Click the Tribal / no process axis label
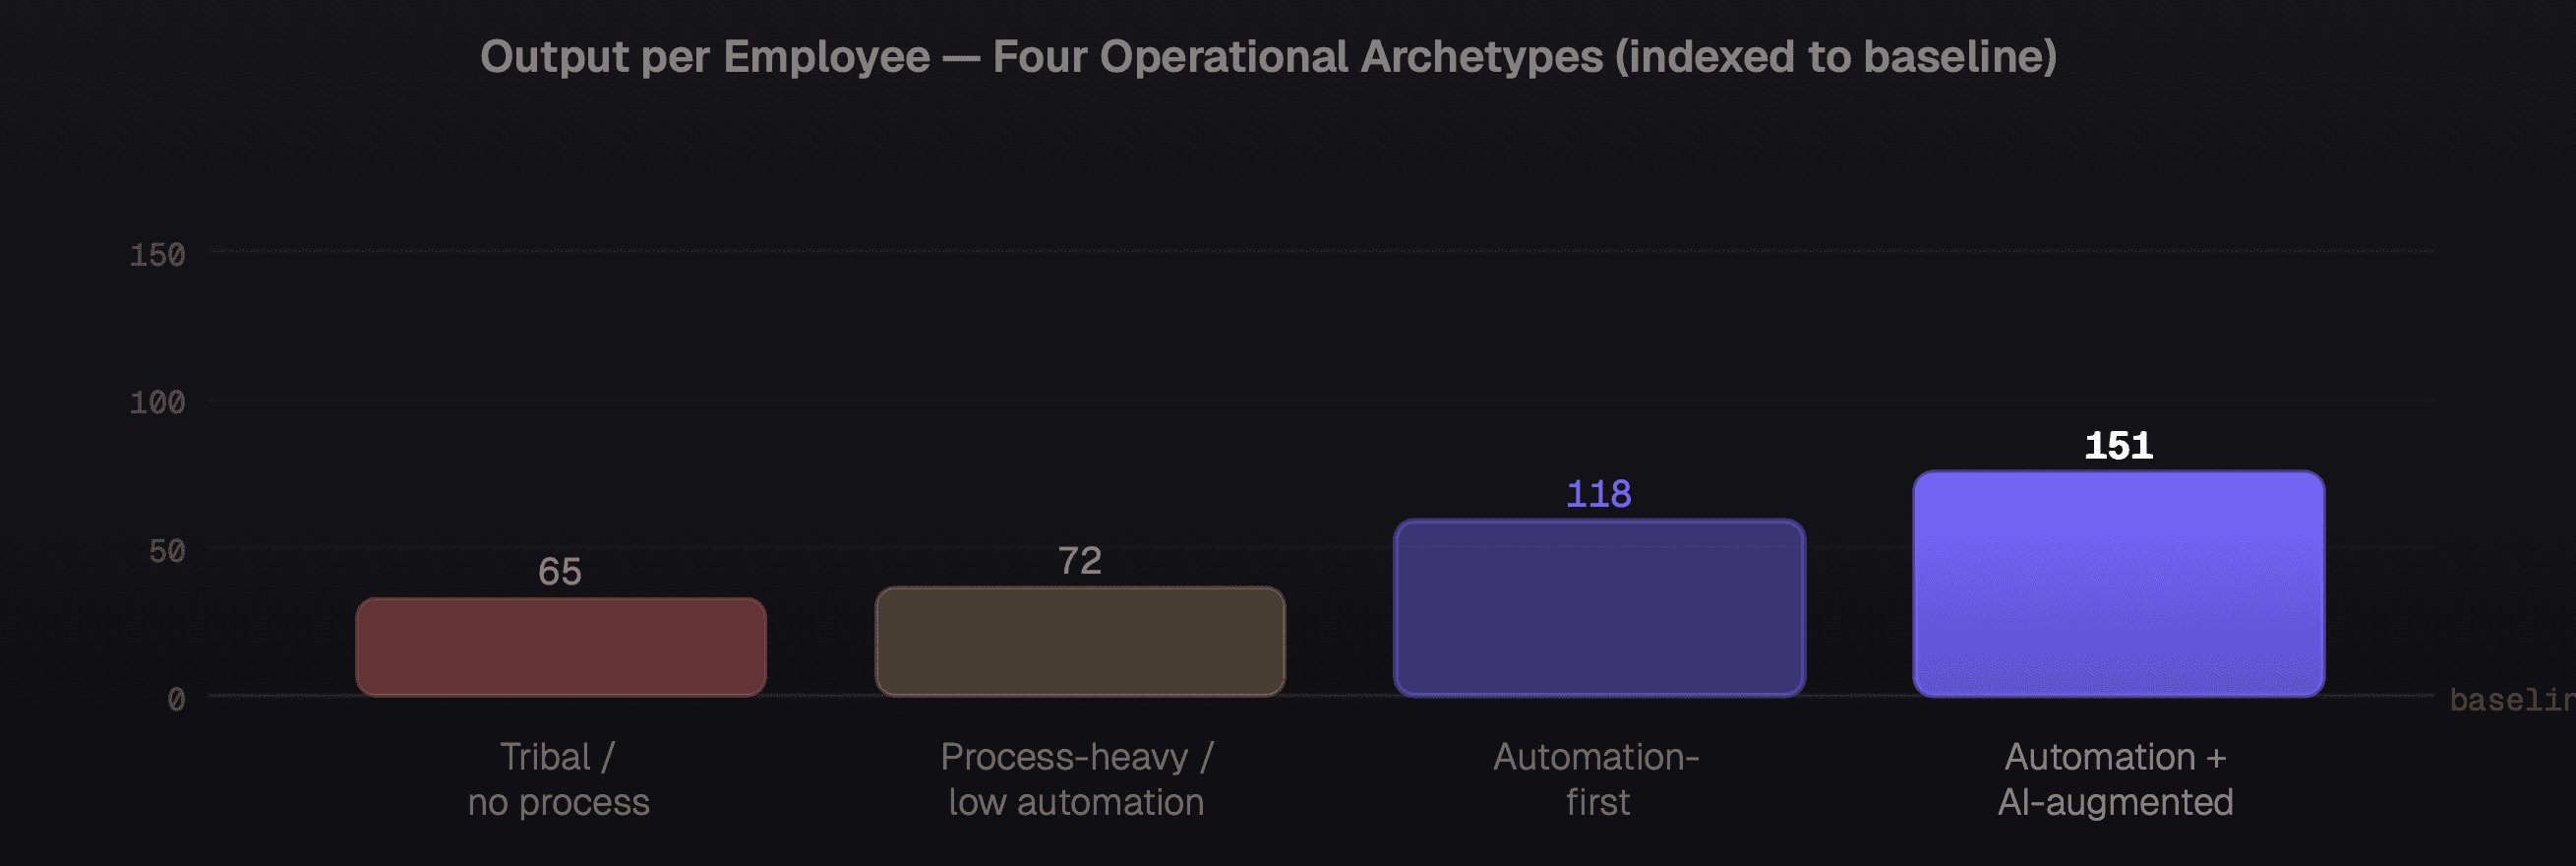This screenshot has width=2576, height=866. pos(559,779)
